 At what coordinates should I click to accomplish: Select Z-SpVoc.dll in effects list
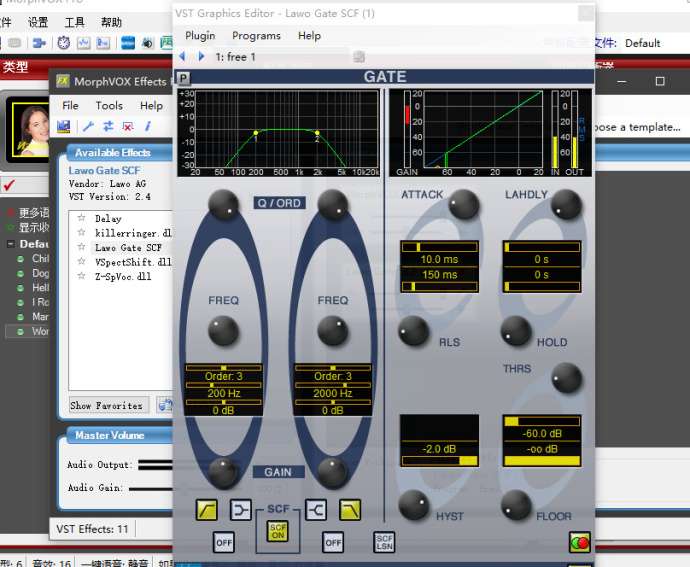(x=123, y=277)
